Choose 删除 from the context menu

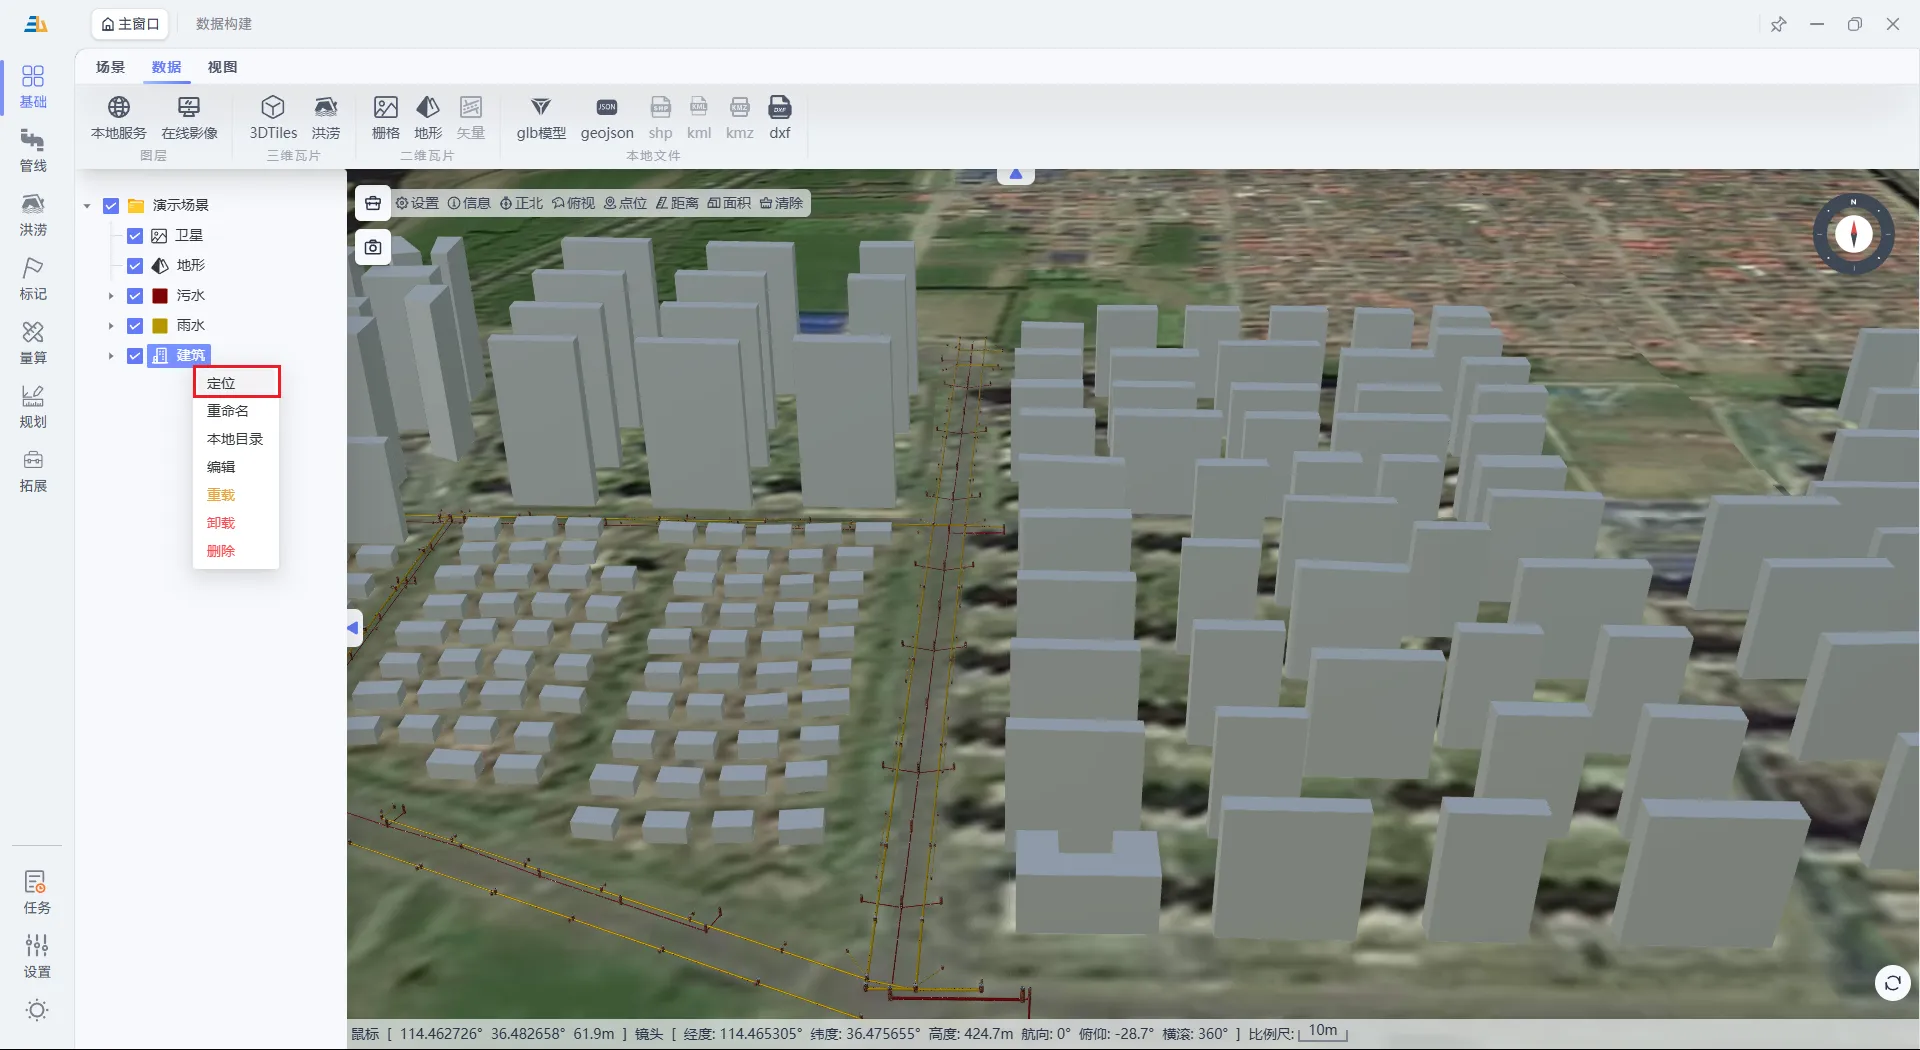(x=236, y=551)
